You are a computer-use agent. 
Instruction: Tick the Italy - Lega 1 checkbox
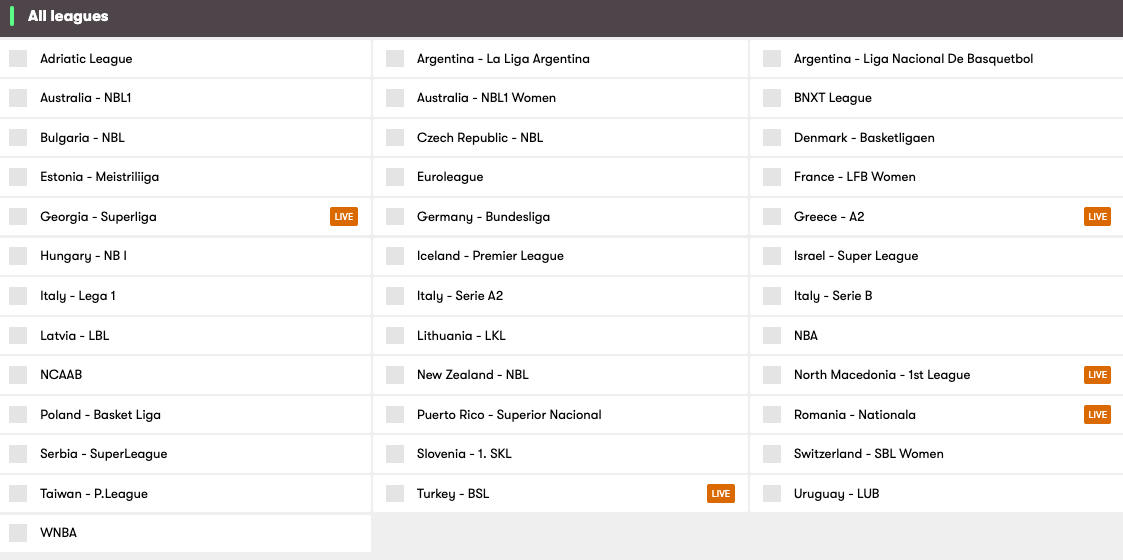click(x=18, y=296)
